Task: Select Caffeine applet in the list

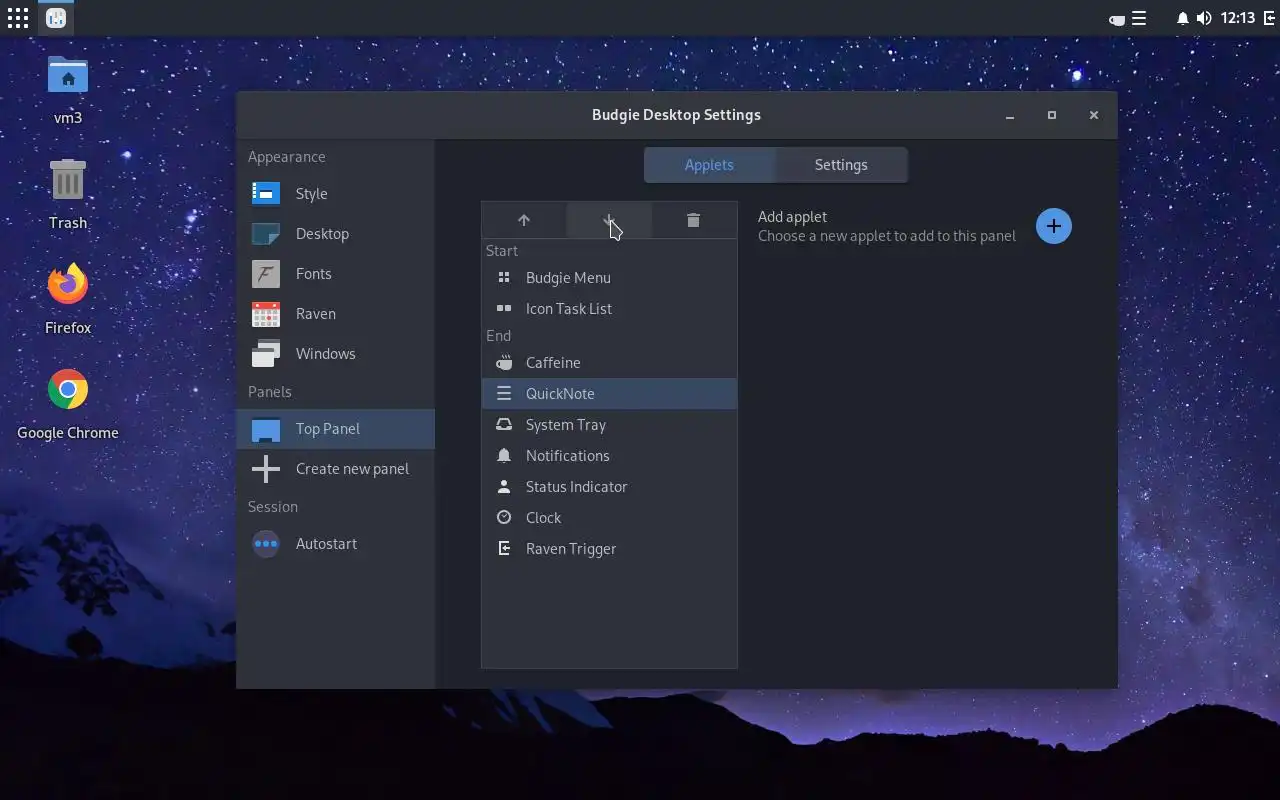Action: tap(609, 363)
